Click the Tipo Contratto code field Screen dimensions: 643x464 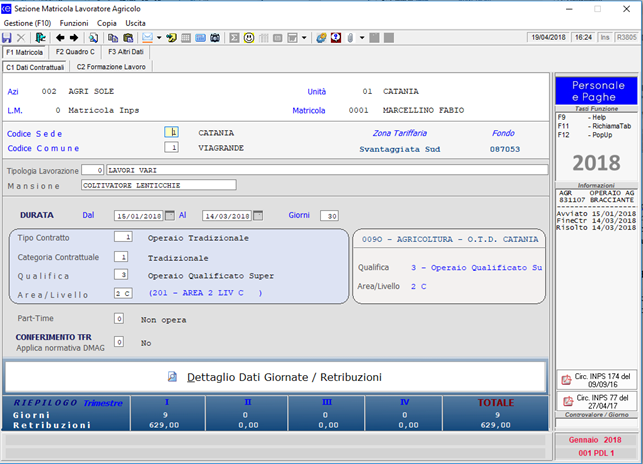pos(122,238)
